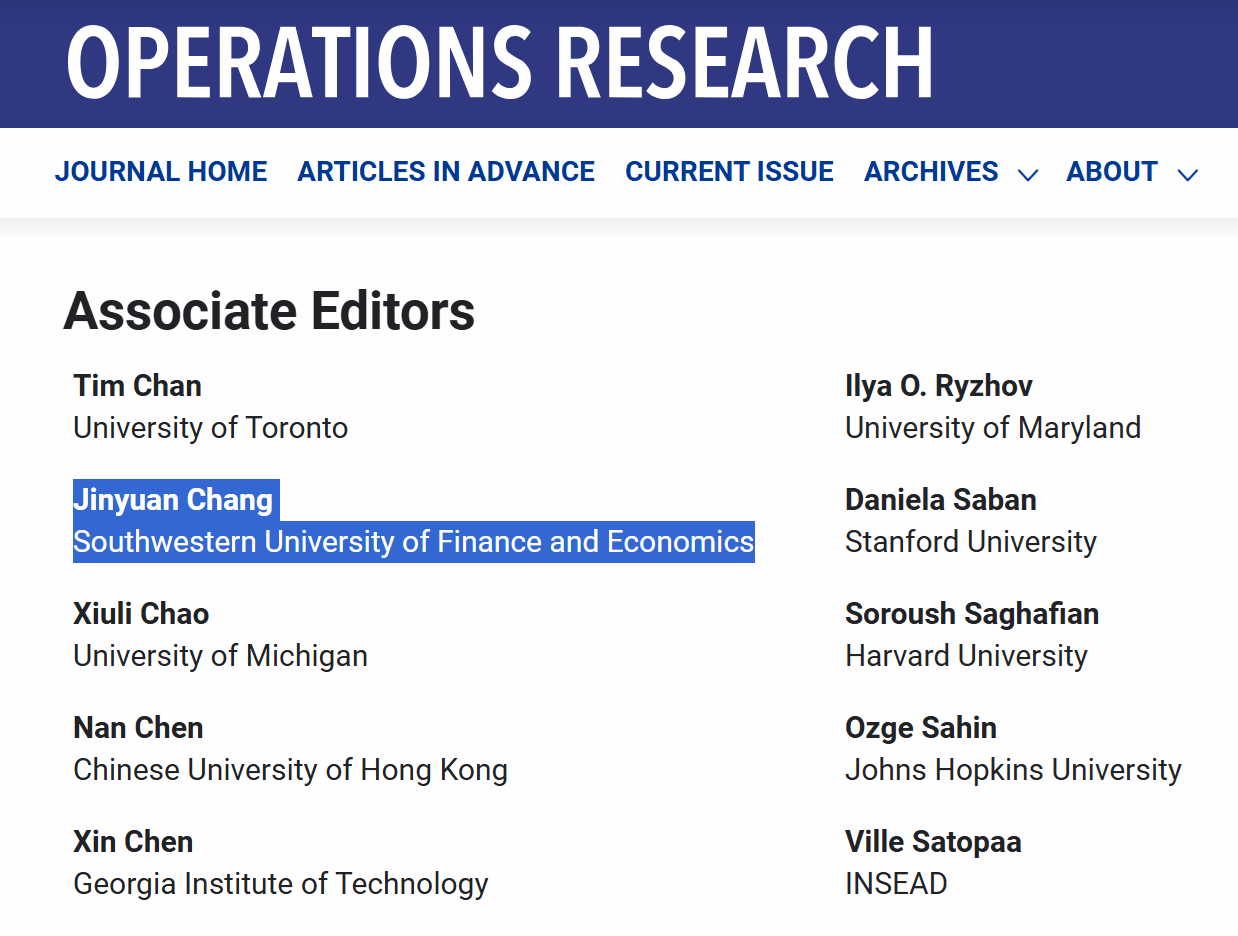Click editor name Soroush Saghafian

pos(971,614)
